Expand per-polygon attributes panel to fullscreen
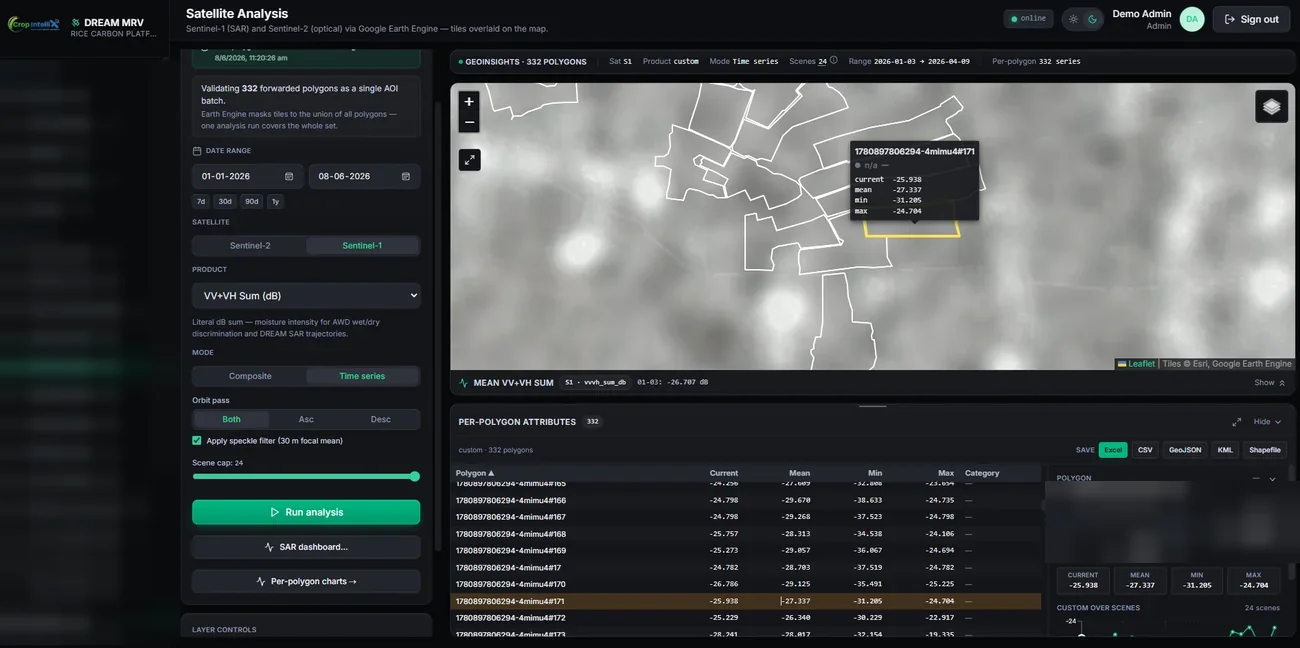 (x=1237, y=422)
